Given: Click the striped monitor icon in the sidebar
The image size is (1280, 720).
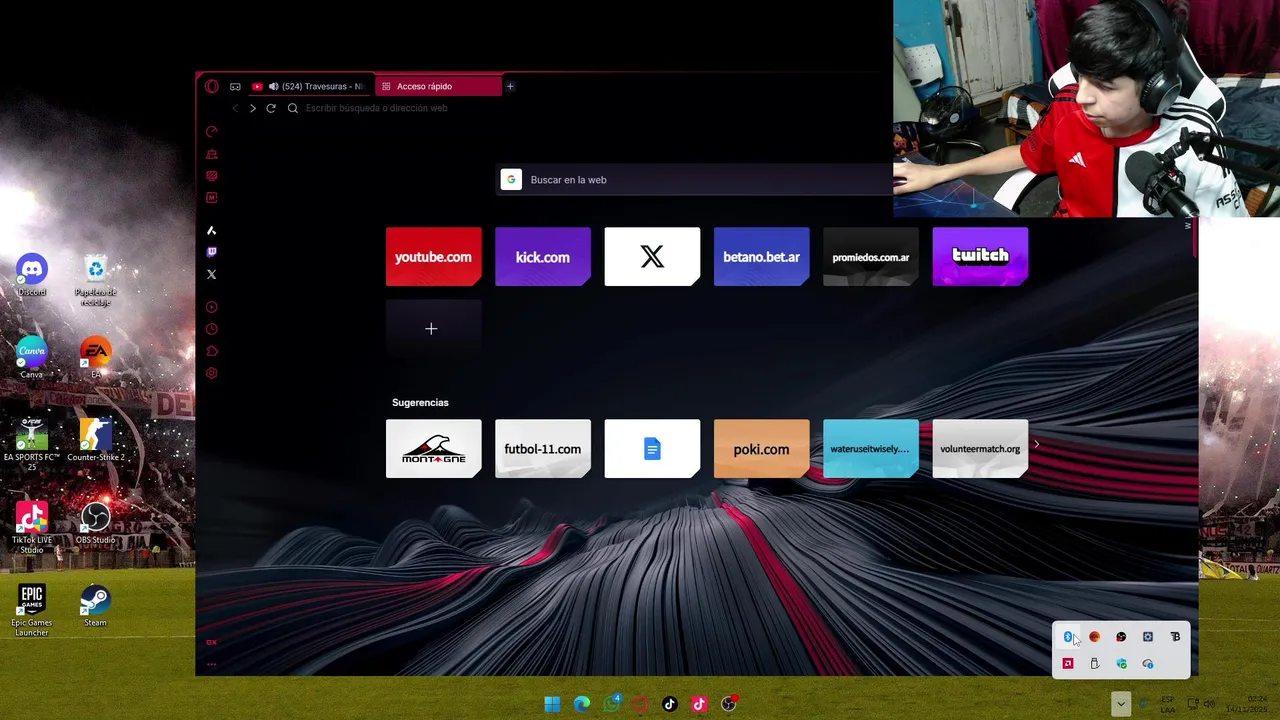Looking at the screenshot, I should tap(211, 176).
